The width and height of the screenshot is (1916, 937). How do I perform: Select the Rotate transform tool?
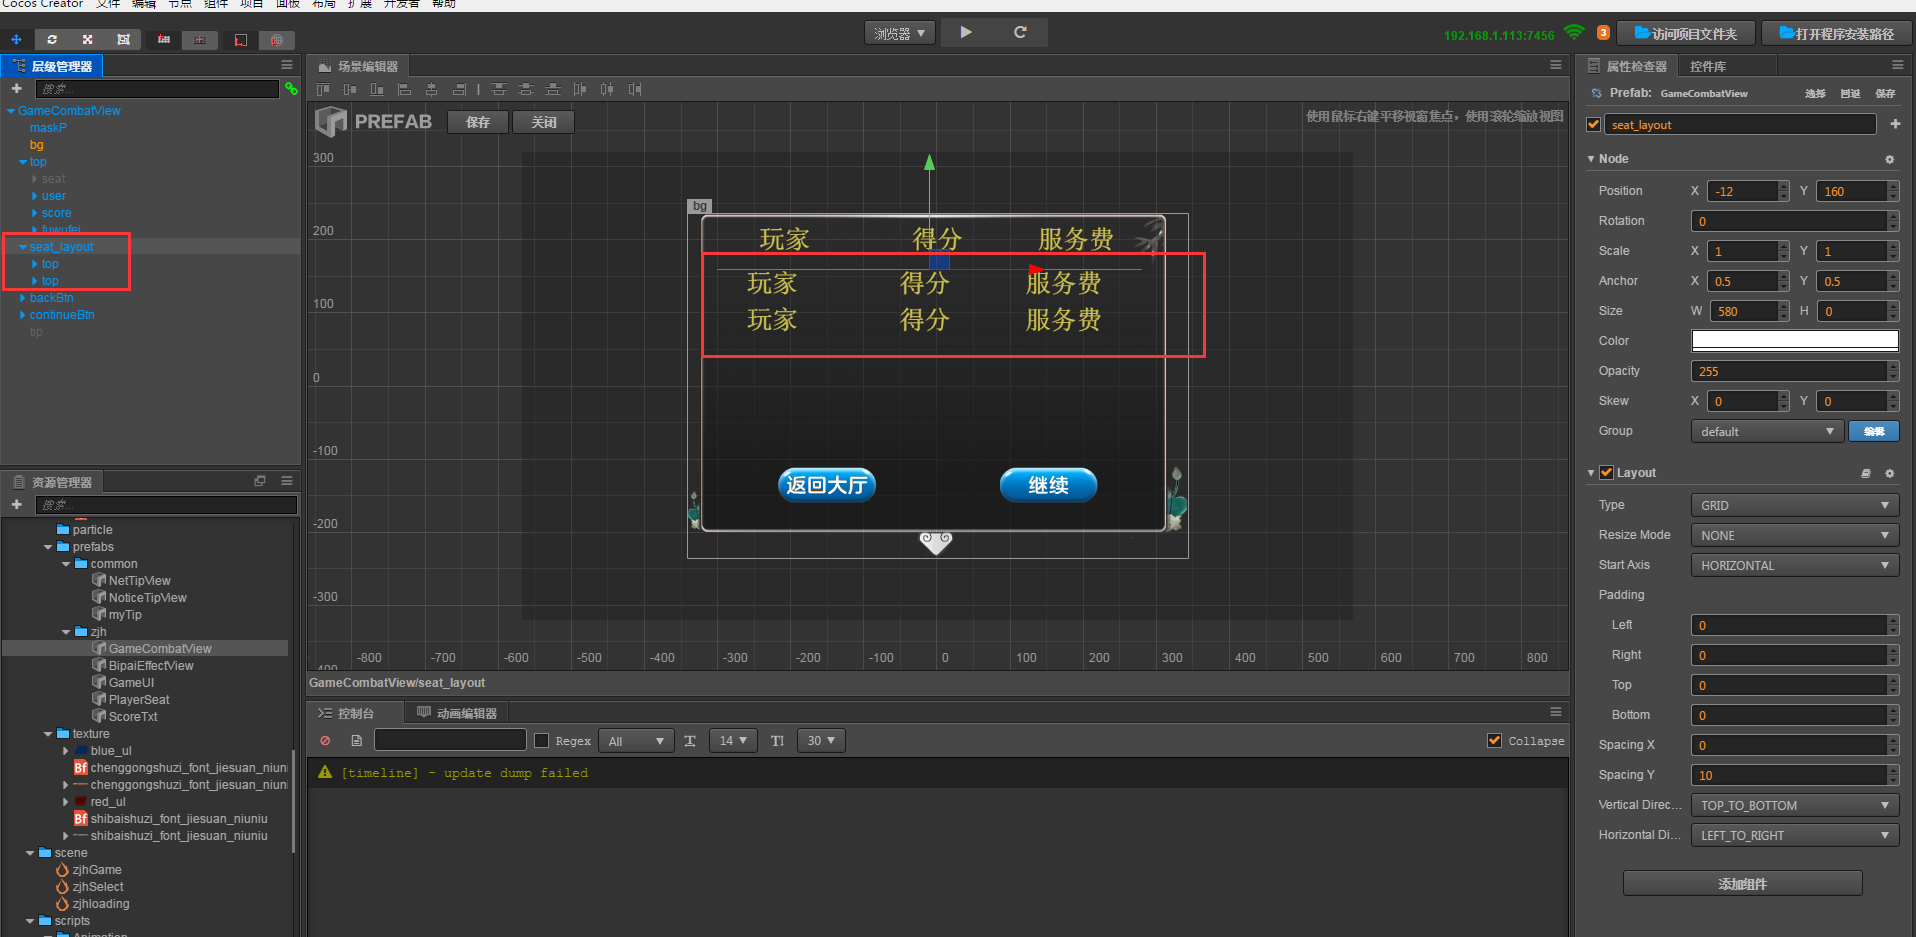point(52,39)
